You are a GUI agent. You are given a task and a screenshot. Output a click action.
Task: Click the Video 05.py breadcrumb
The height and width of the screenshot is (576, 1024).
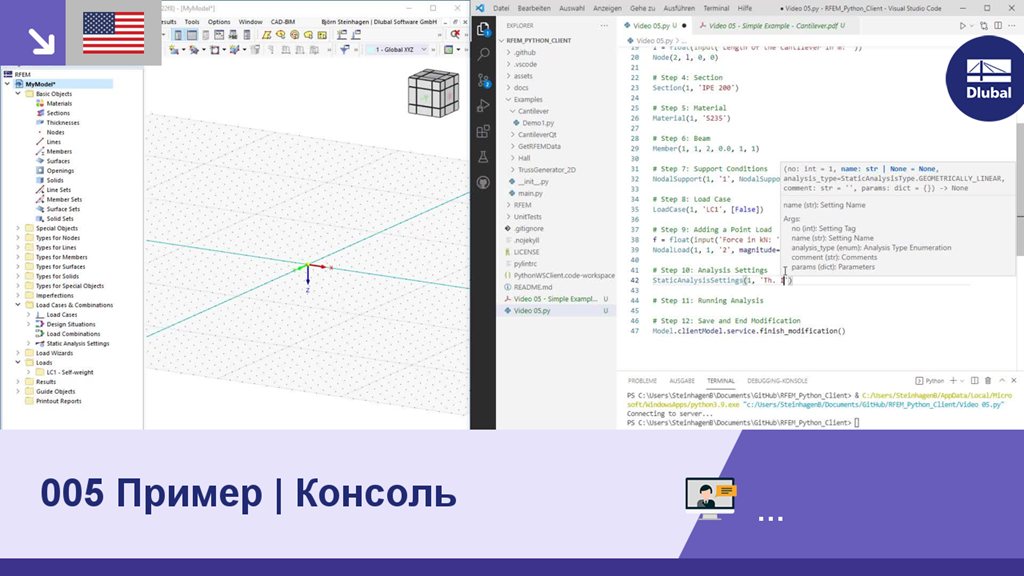[x=654, y=40]
